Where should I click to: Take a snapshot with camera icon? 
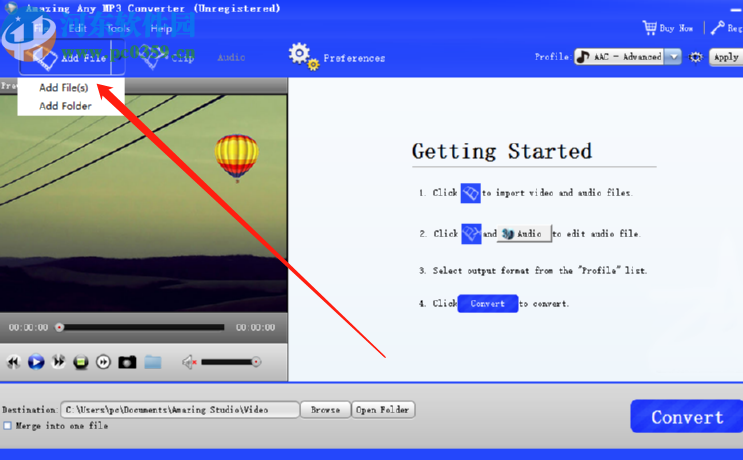point(127,362)
